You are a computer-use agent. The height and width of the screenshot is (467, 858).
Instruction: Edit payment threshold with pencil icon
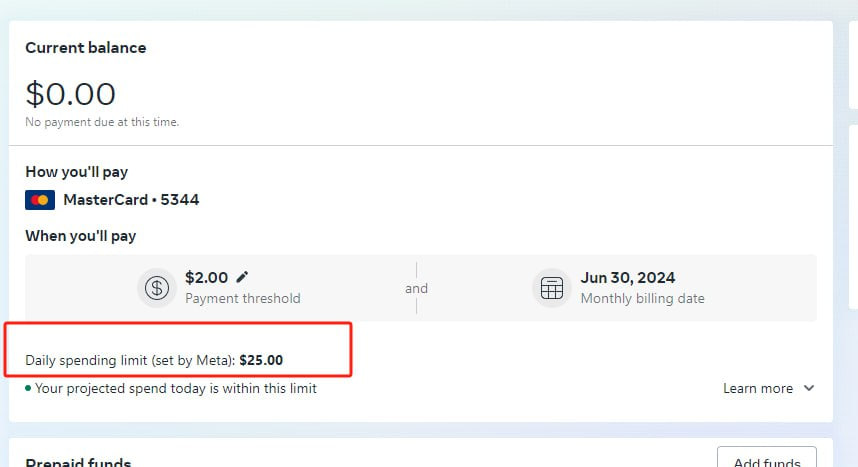pyautogui.click(x=242, y=277)
